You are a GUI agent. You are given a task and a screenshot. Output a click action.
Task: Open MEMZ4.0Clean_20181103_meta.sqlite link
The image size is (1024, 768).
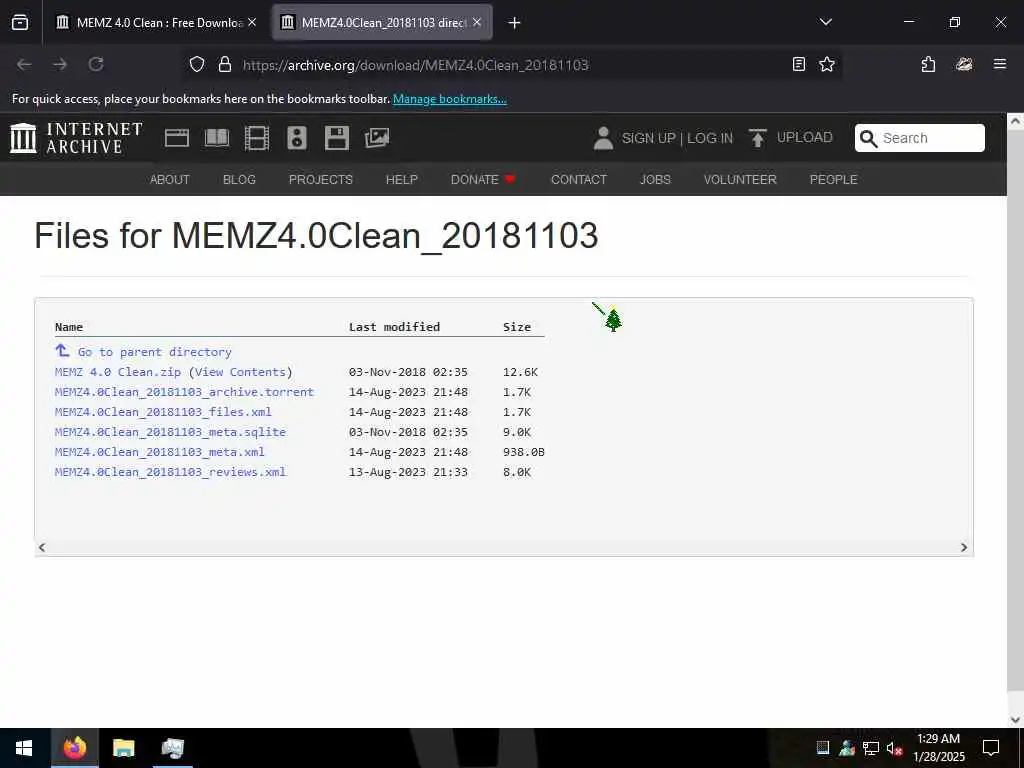(170, 432)
